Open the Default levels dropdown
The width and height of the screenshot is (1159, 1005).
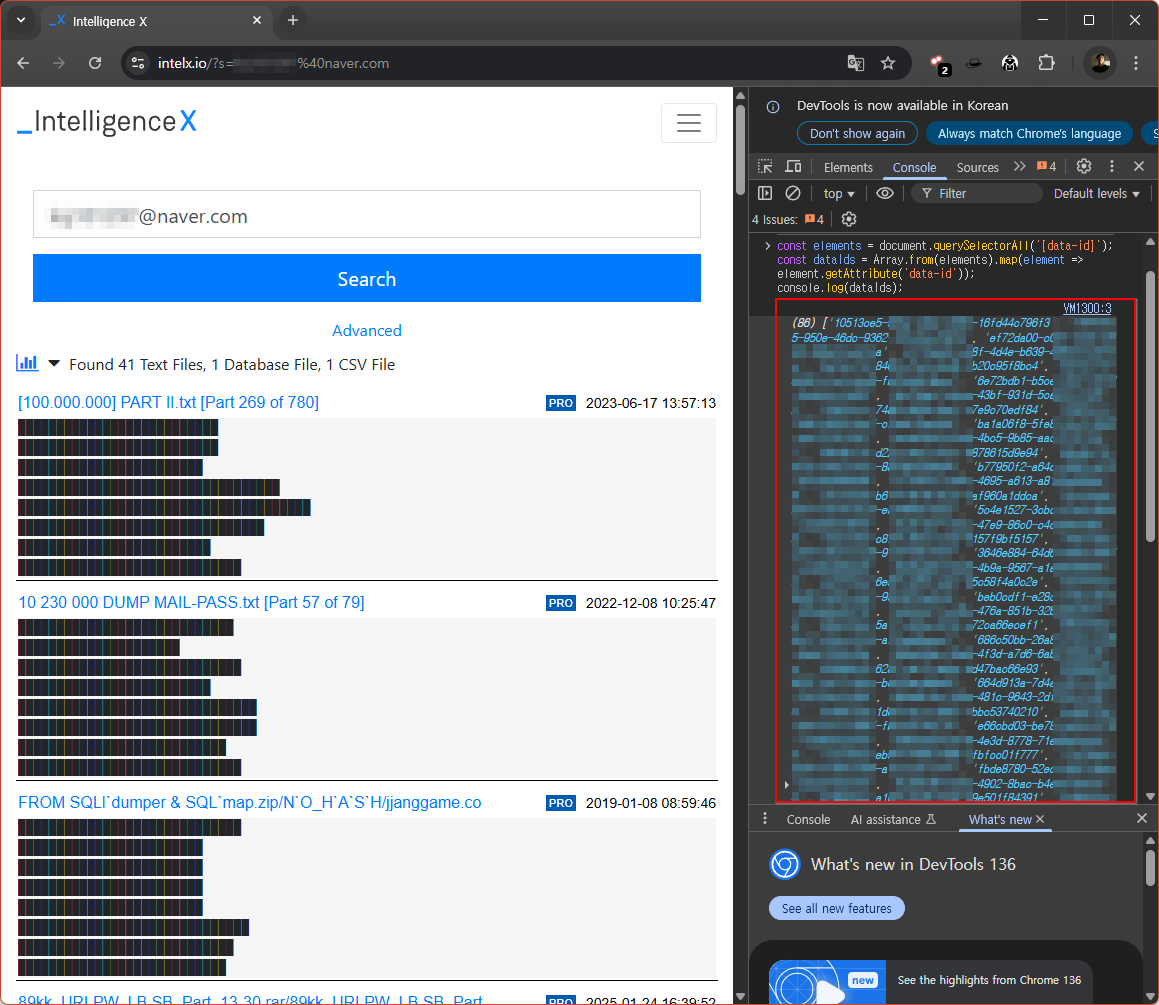1096,194
